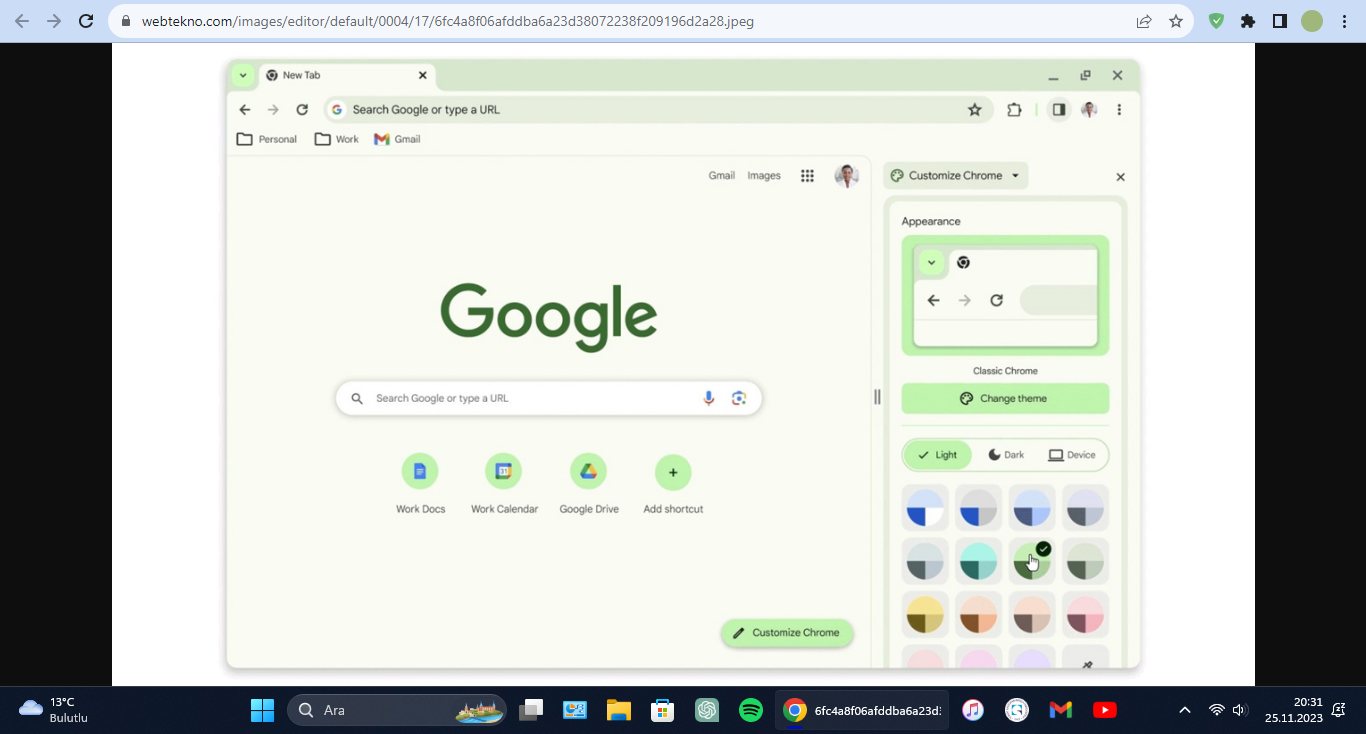Click the Share icon in the outer address bar
1366x734 pixels.
click(1144, 21)
